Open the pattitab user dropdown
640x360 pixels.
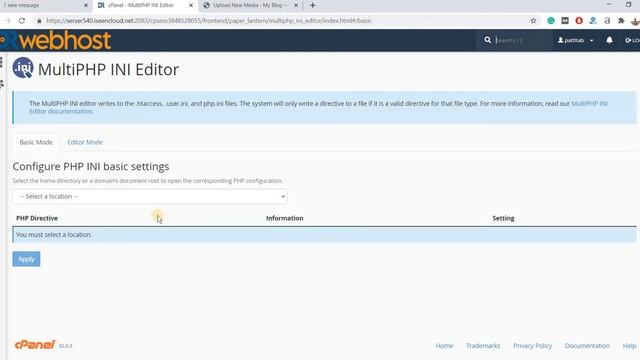[576, 40]
